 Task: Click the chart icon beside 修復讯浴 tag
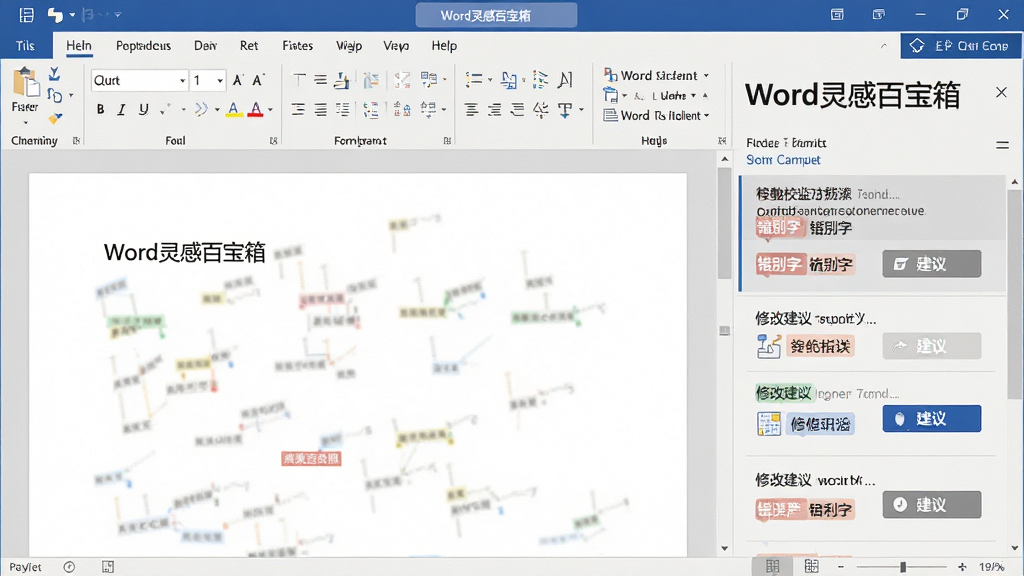769,424
